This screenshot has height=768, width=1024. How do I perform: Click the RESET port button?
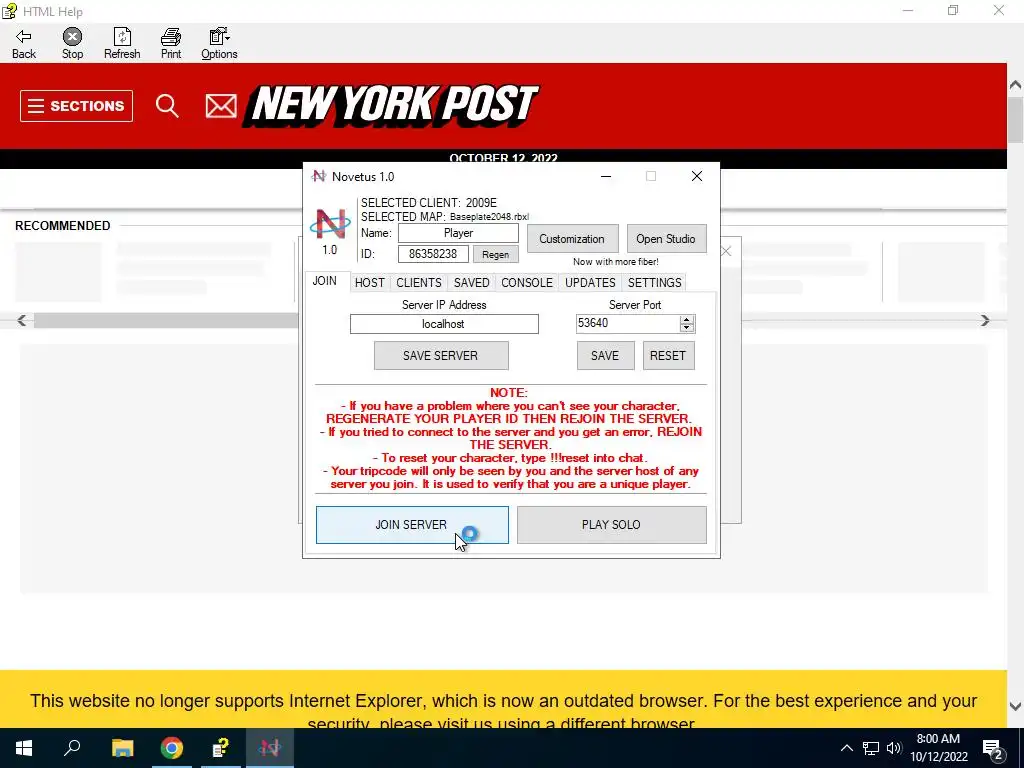(x=669, y=356)
